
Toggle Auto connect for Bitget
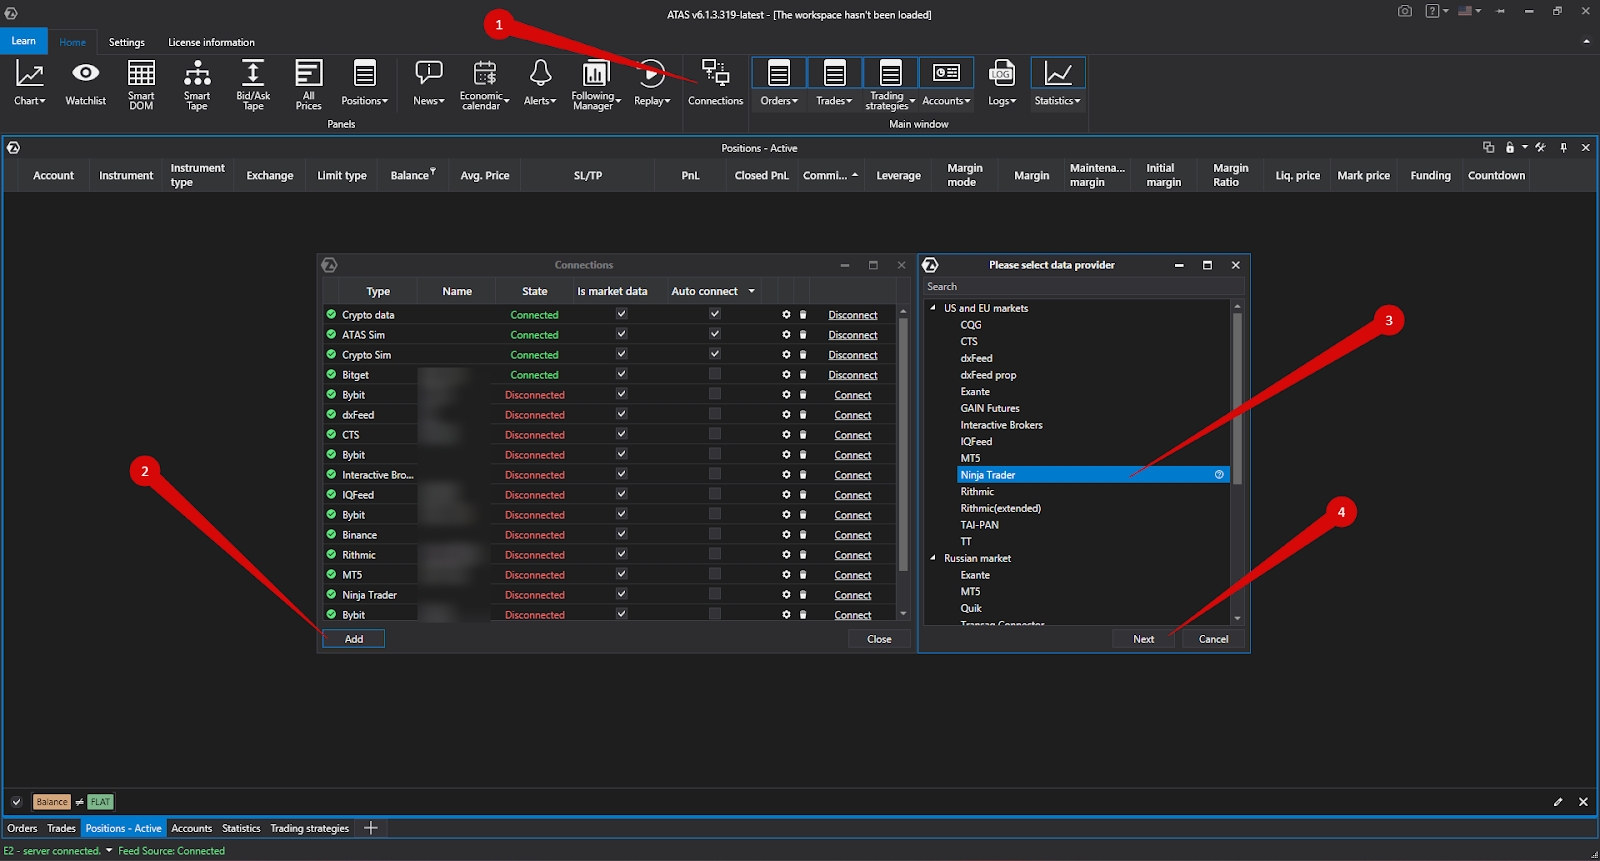click(714, 374)
